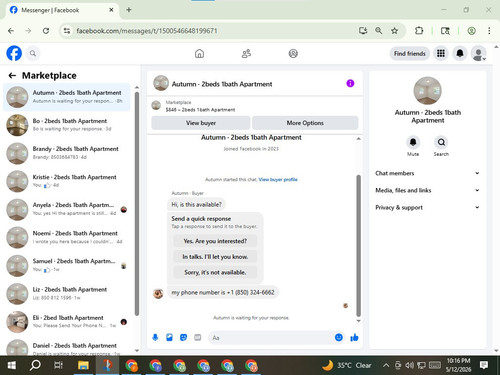Screen dimensions: 500x375
Task: Bookmark page with the star icon
Action: (x=394, y=31)
